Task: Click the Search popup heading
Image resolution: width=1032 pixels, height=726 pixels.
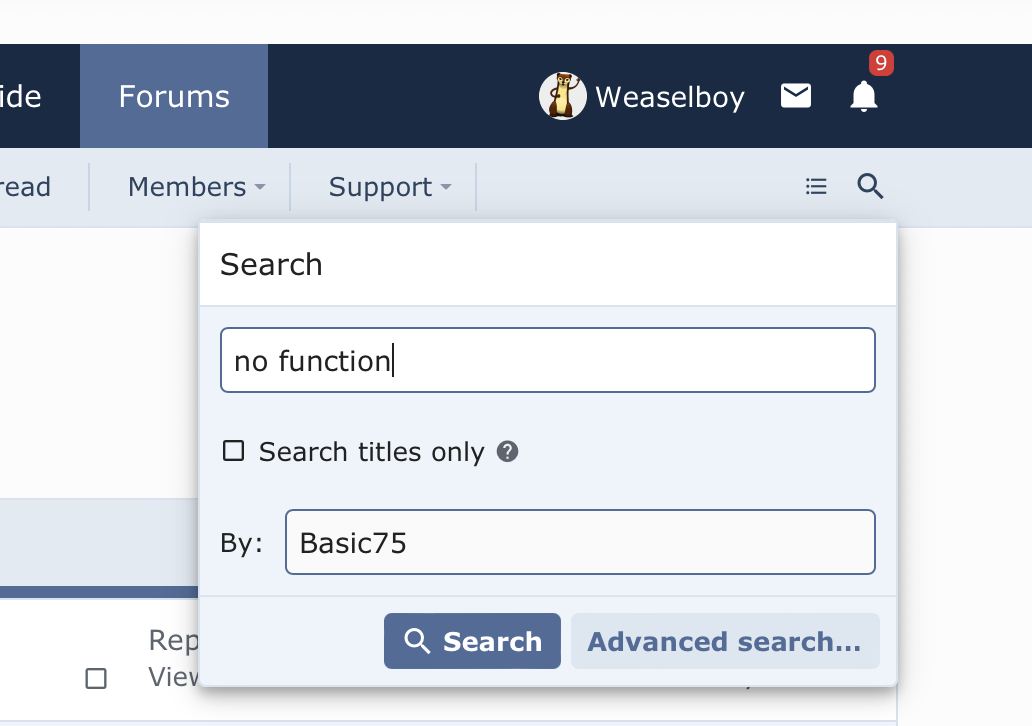Action: (x=271, y=264)
